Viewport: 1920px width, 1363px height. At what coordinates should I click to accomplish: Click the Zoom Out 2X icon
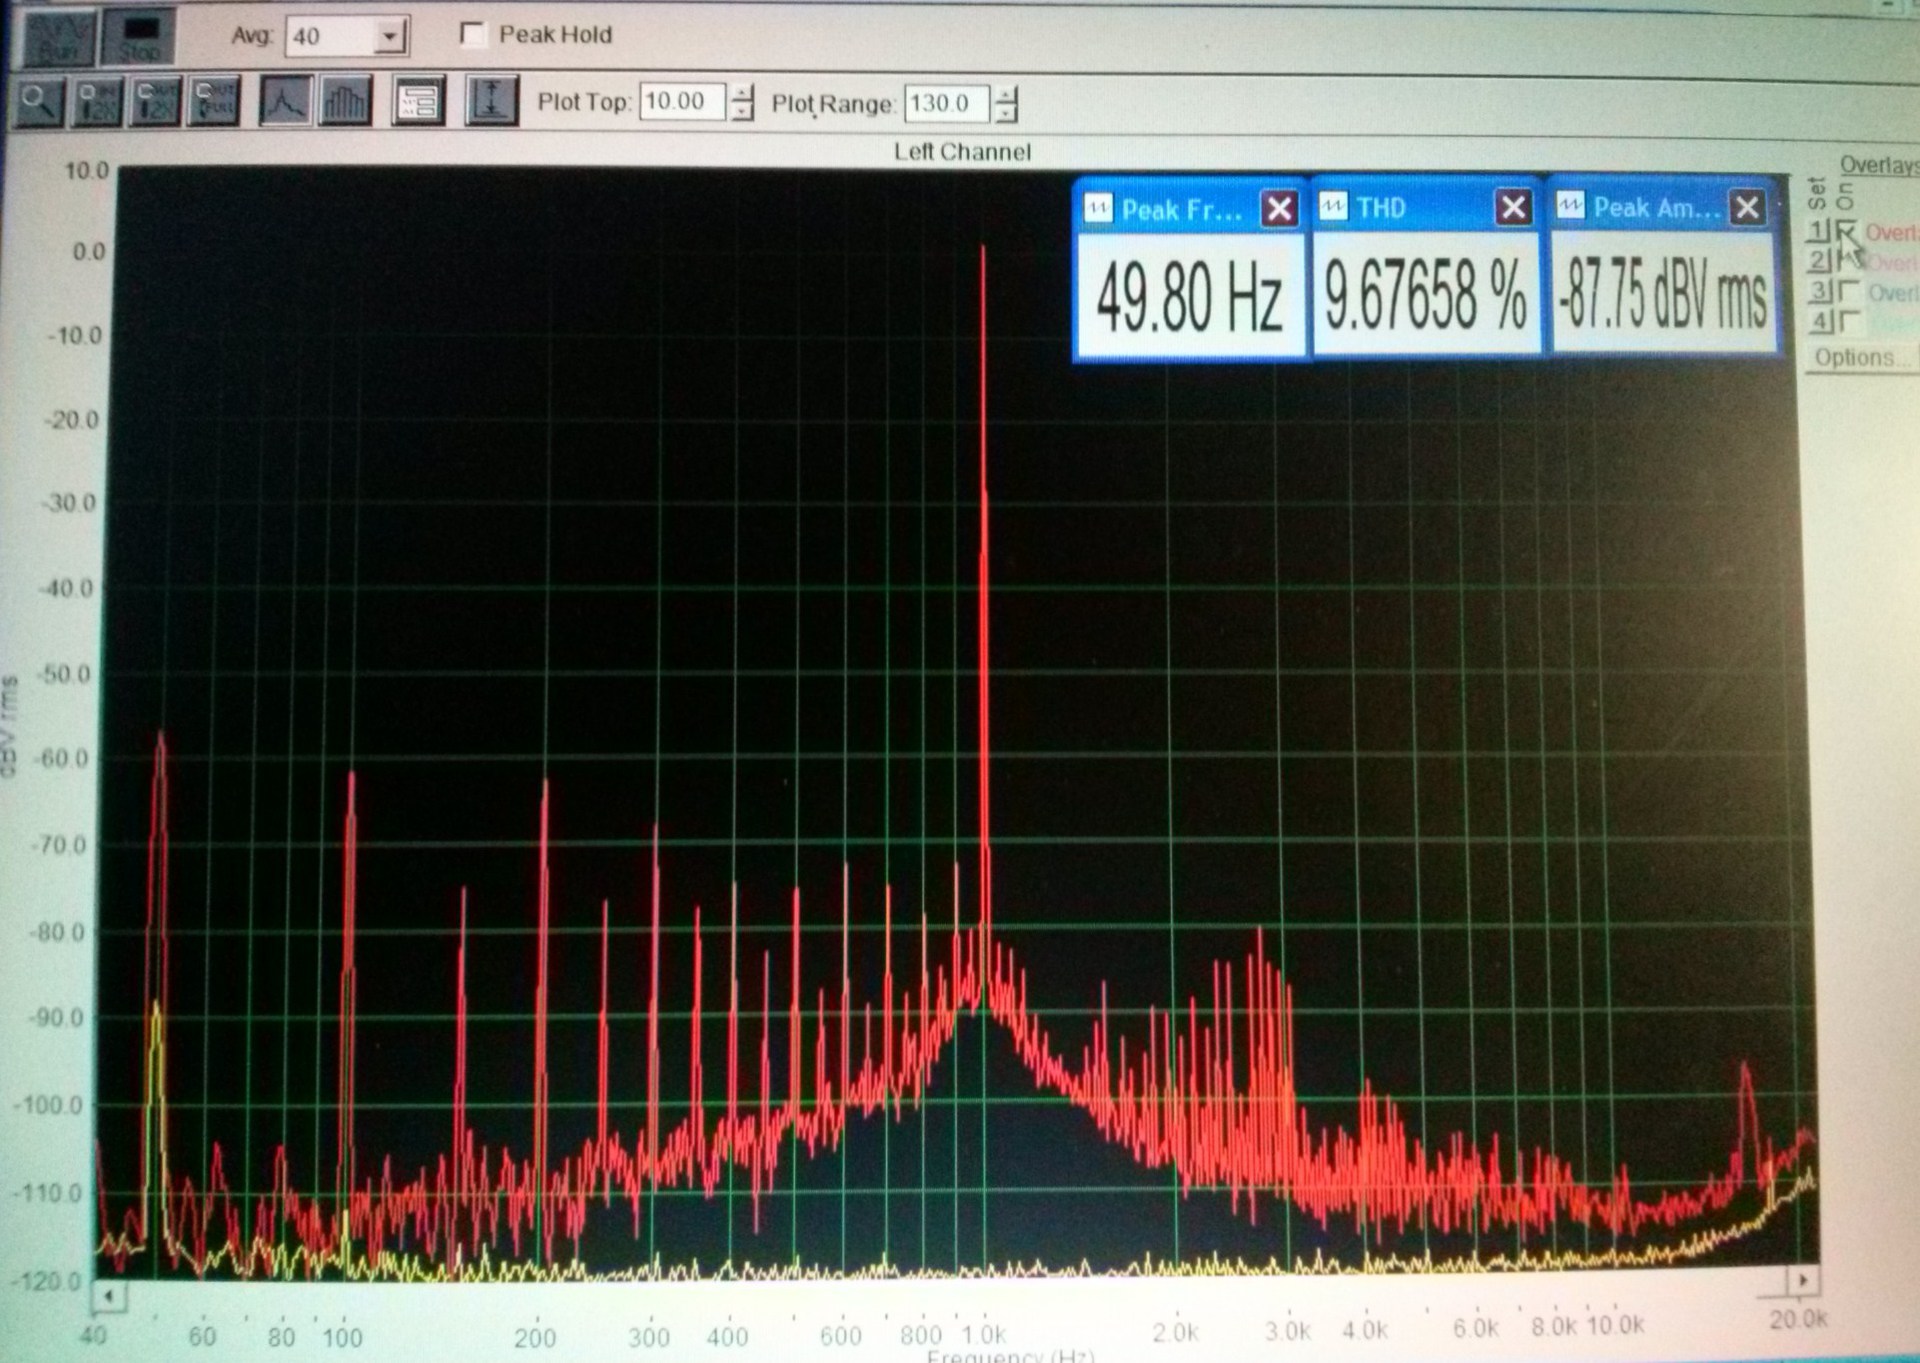pyautogui.click(x=156, y=101)
